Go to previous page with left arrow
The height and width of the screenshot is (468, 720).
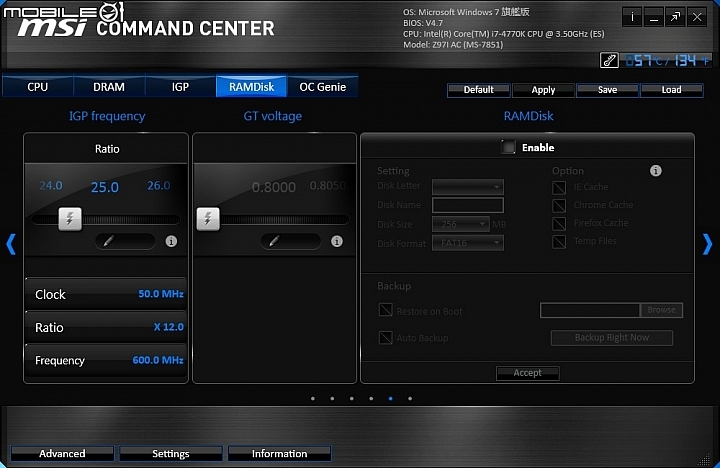(11, 244)
